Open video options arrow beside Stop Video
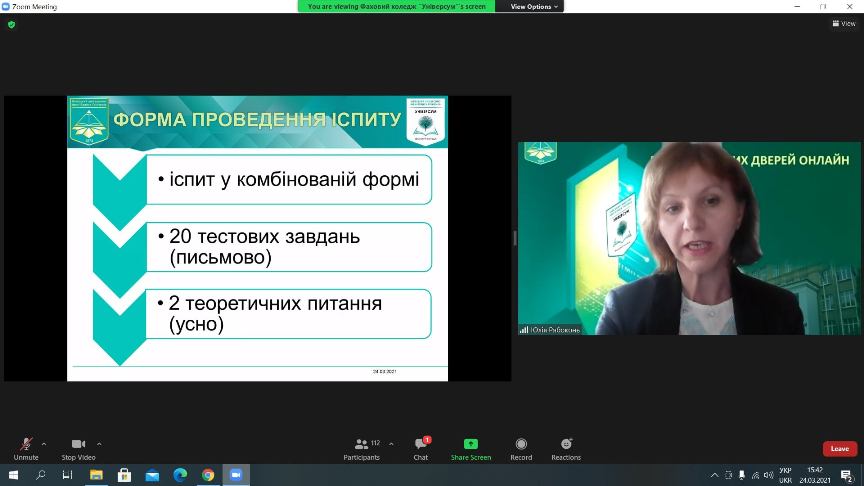The image size is (864, 486). tap(99, 444)
